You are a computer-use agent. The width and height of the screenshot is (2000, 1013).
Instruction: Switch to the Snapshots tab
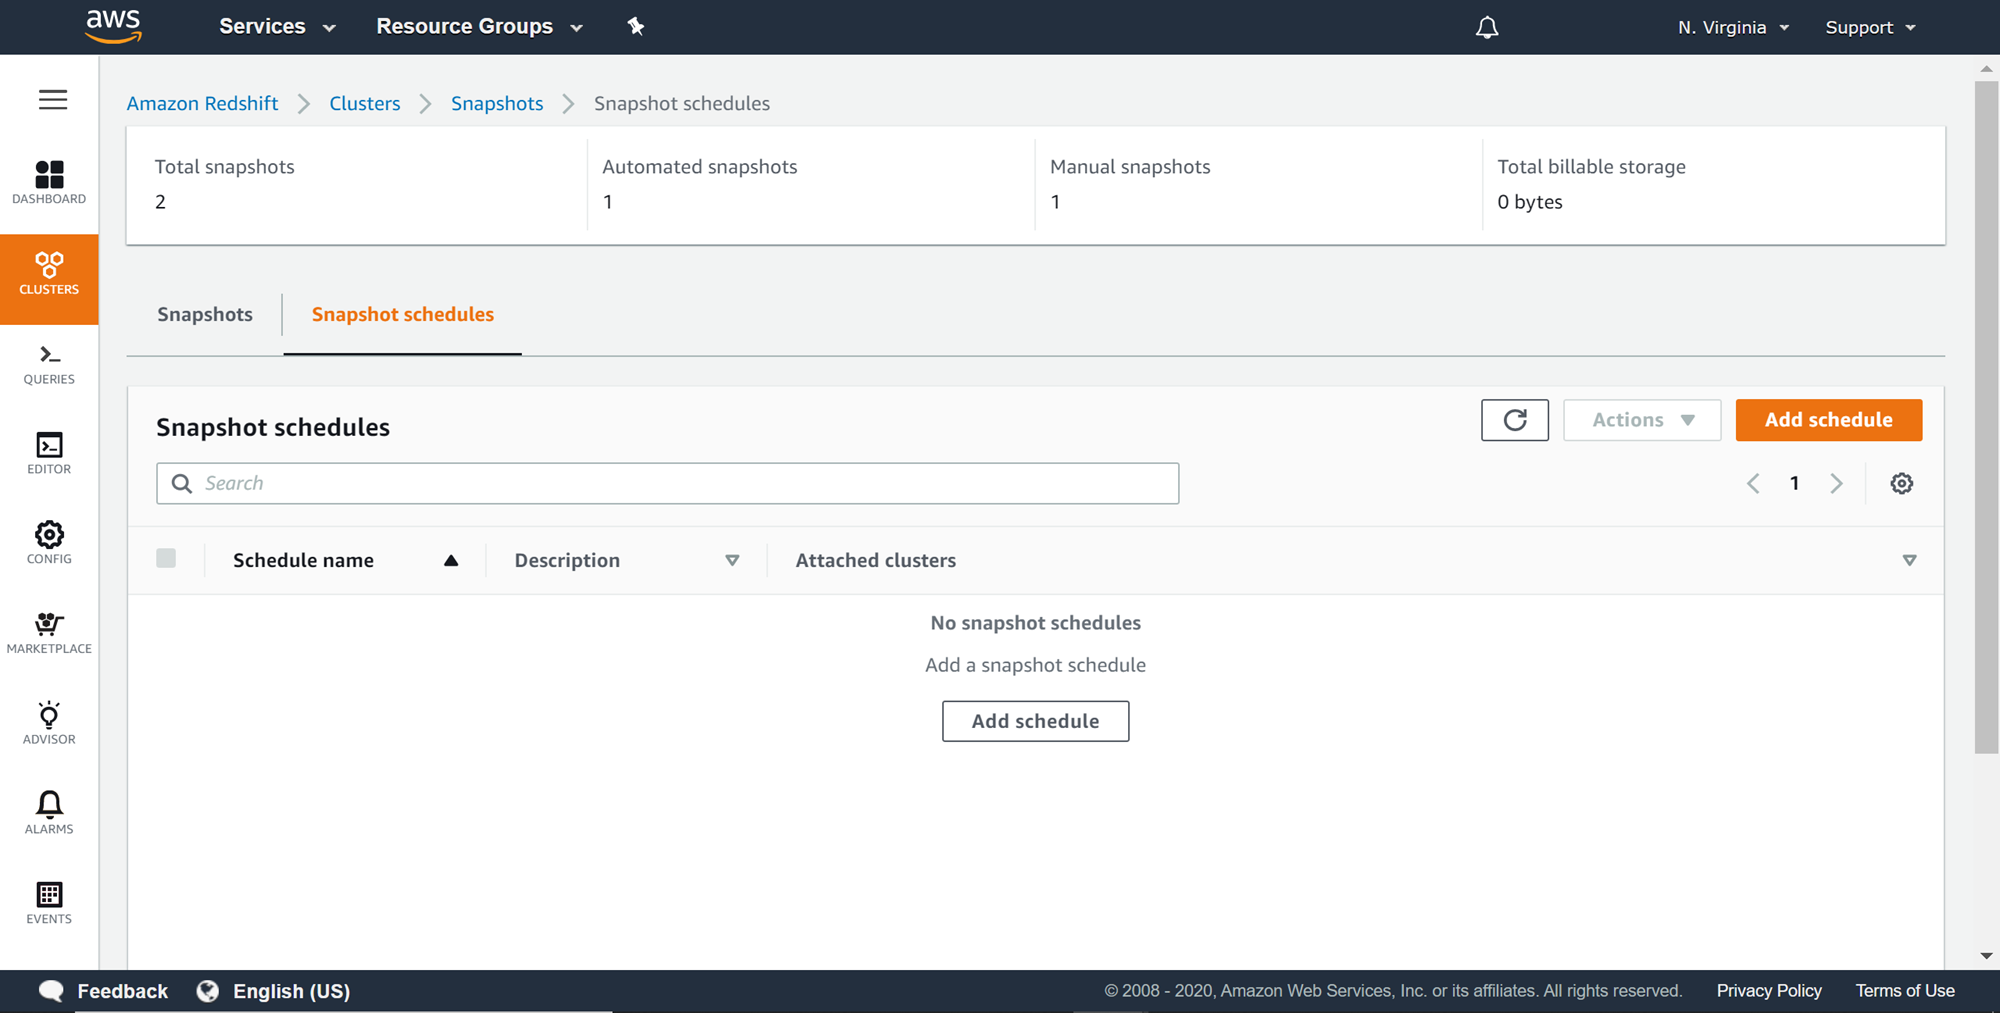pos(205,315)
